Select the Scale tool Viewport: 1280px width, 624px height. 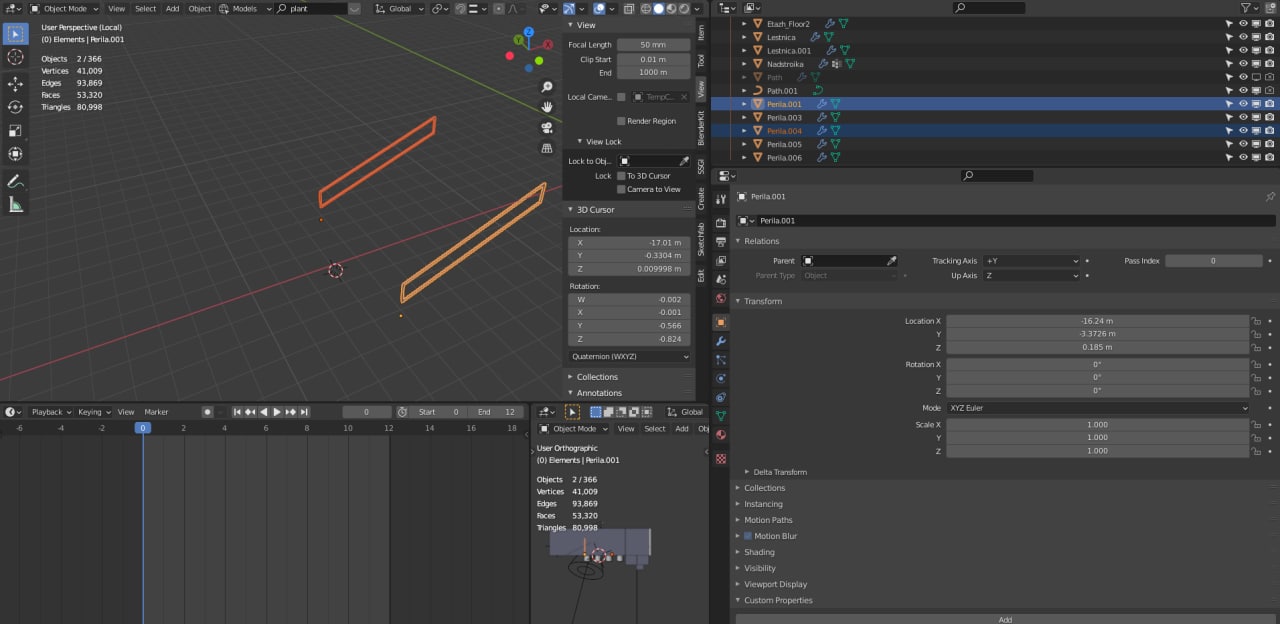[x=15, y=131]
